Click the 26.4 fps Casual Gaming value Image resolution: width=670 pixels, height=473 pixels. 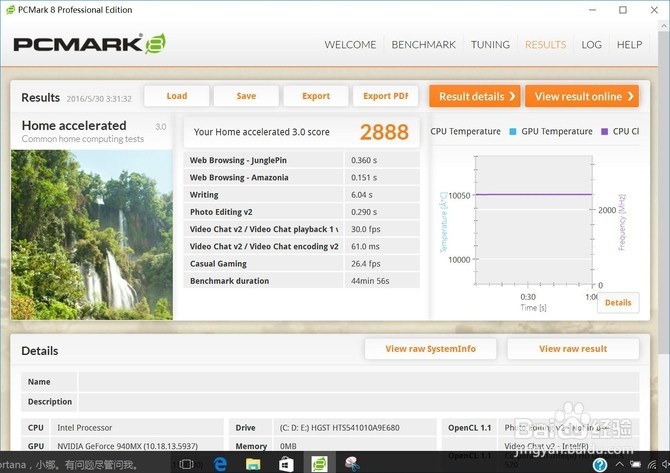366,264
